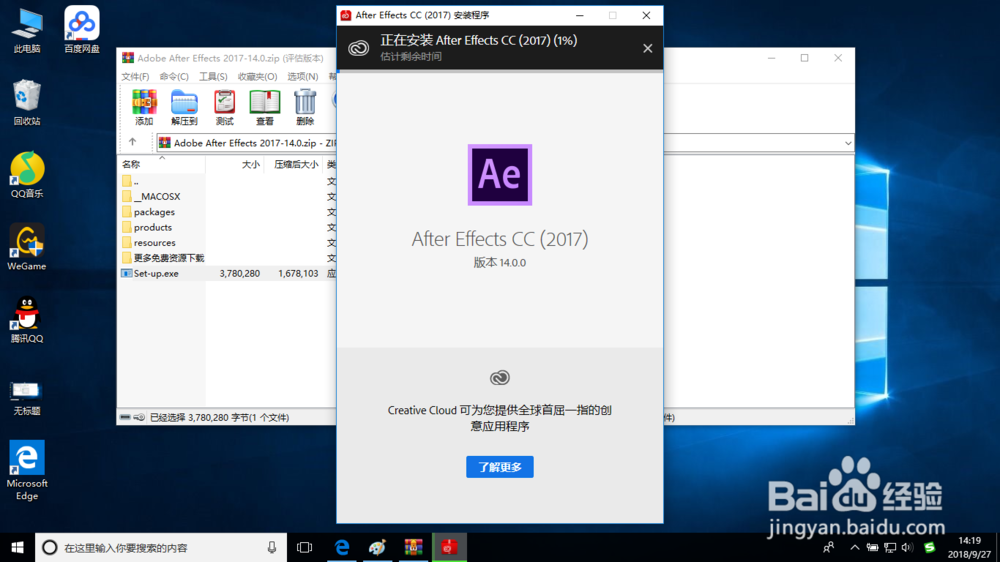Open the 无标题 desktop file
This screenshot has width=1000, height=562.
(x=27, y=397)
